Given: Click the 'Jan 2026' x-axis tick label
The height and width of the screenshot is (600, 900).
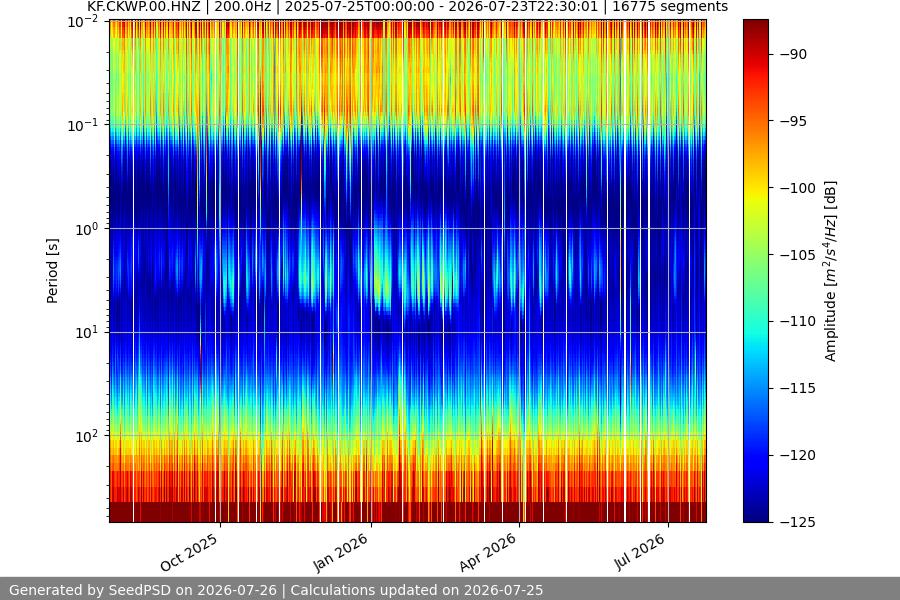Looking at the screenshot, I should tap(341, 552).
